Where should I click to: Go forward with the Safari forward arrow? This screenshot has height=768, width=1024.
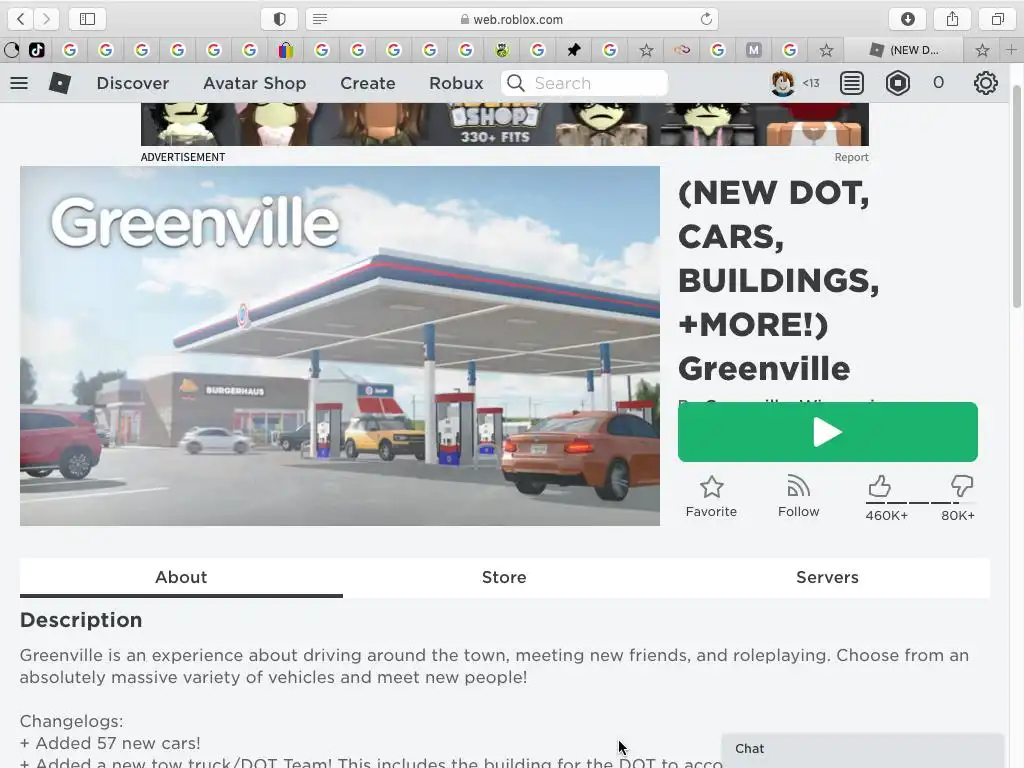click(x=46, y=19)
